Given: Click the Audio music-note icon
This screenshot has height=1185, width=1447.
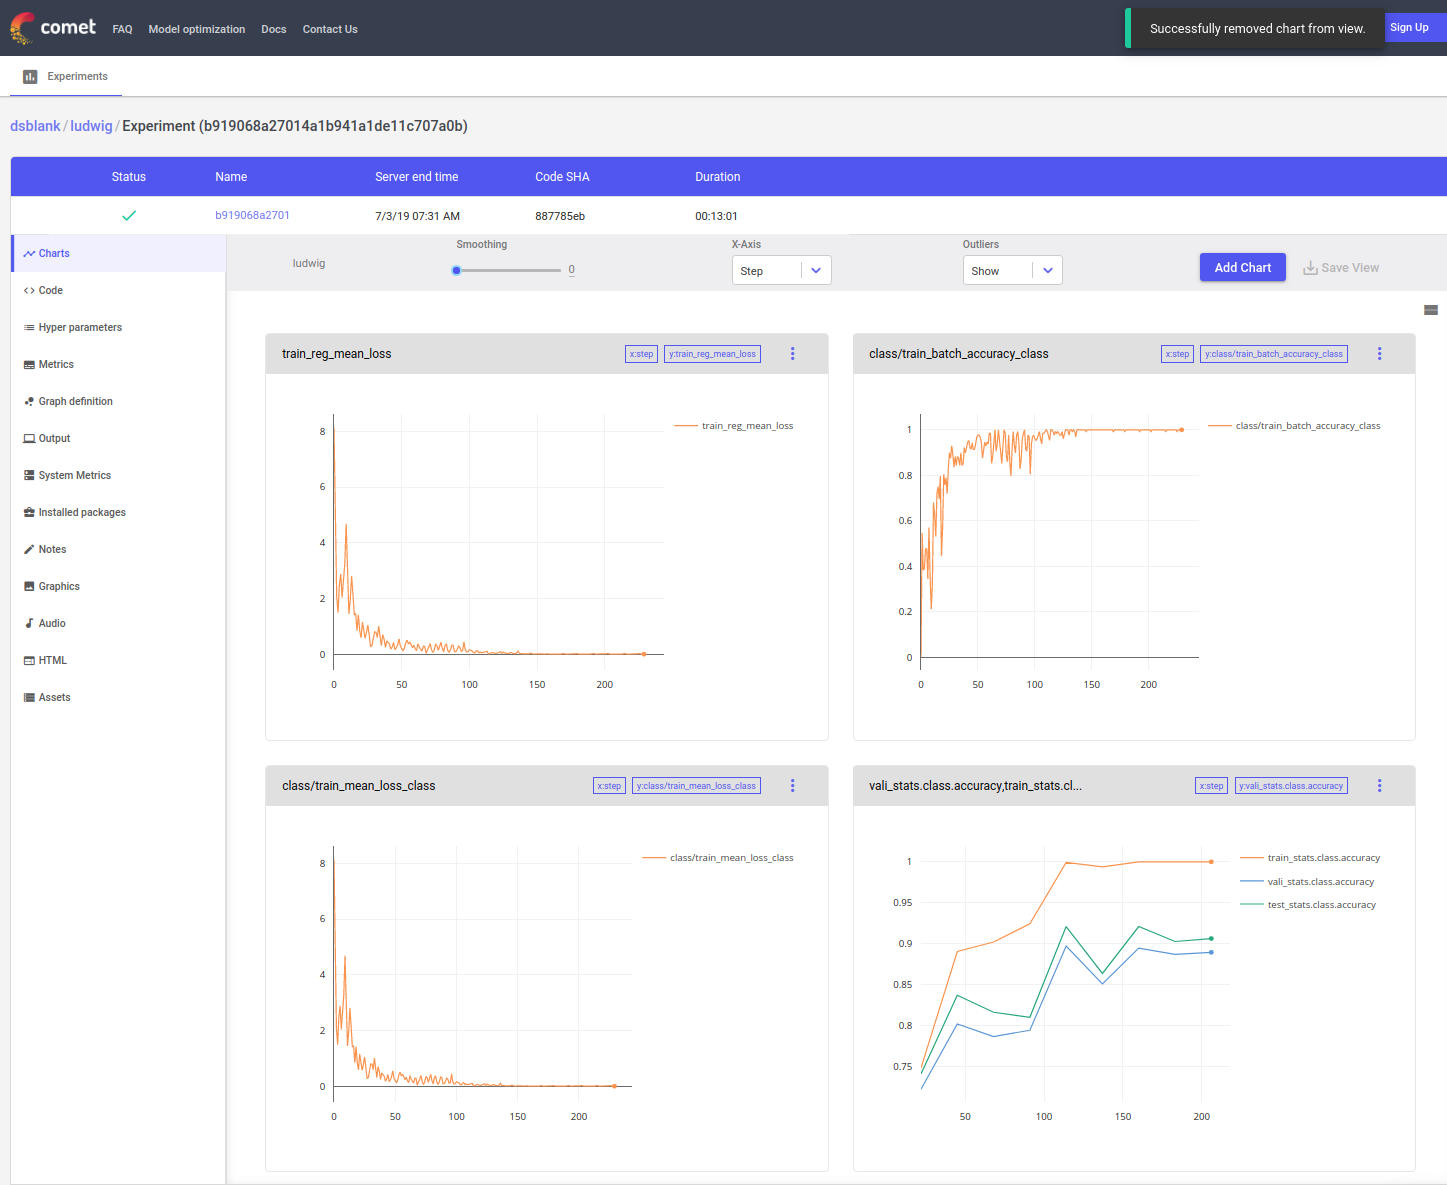Looking at the screenshot, I should [x=29, y=624].
